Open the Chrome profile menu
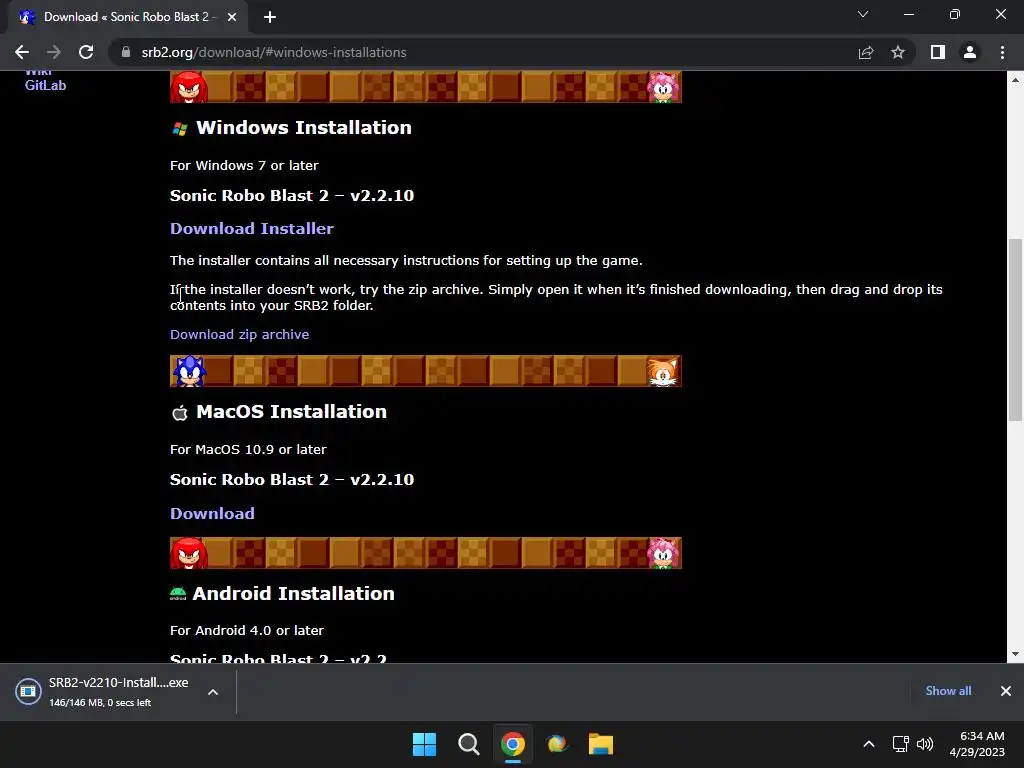 pos(970,52)
